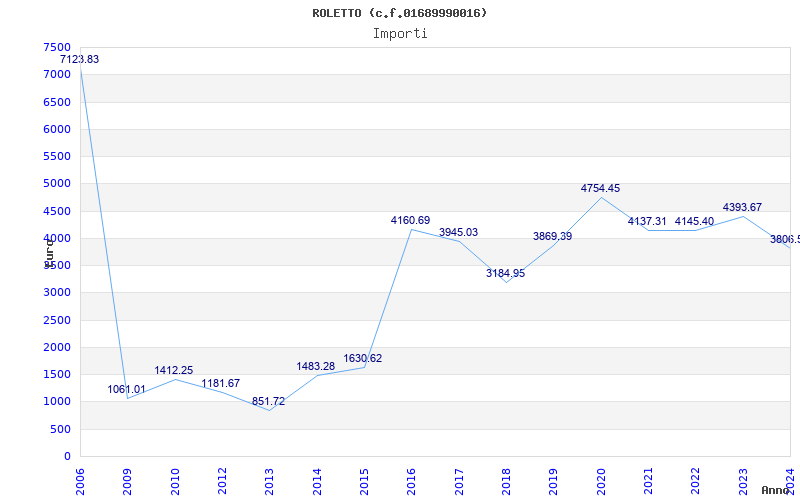Click the 1630.62 data label
The image size is (800, 500).
pos(363,358)
